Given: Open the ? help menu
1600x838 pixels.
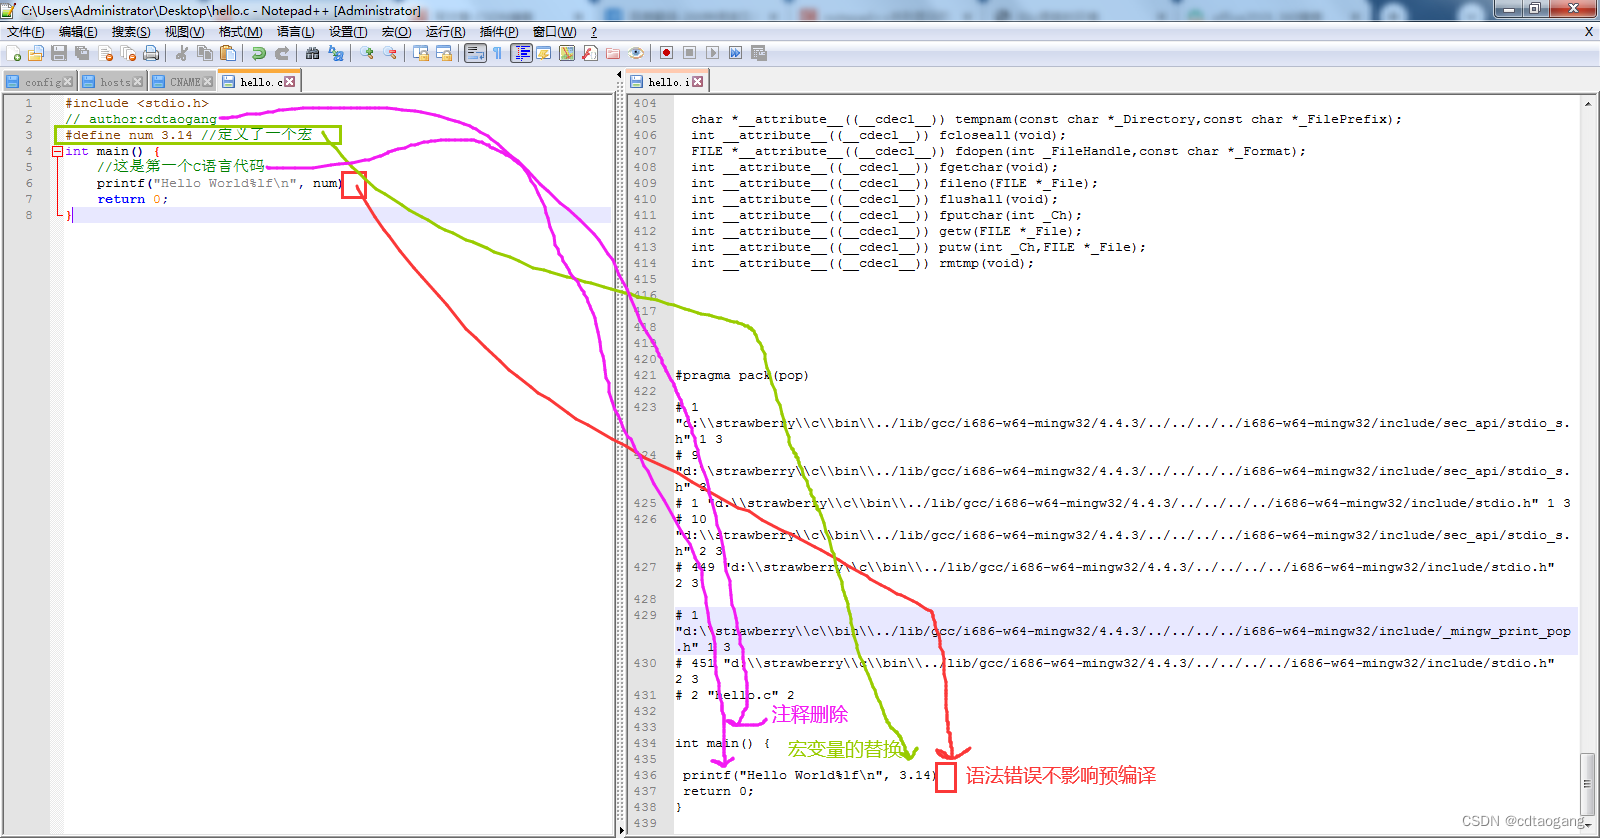Looking at the screenshot, I should 594,32.
